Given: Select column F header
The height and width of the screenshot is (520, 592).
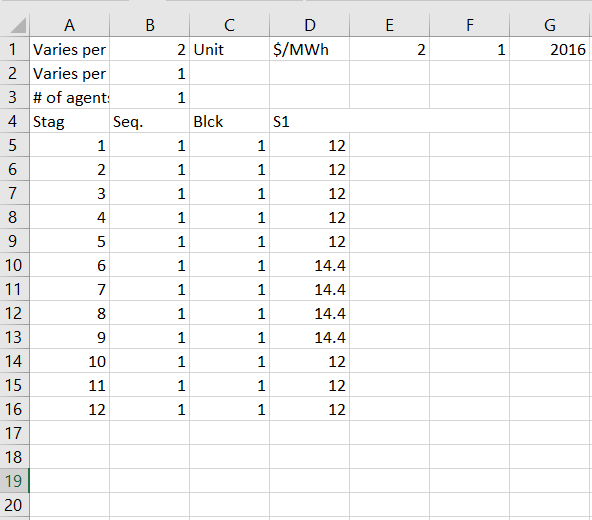Looking at the screenshot, I should 470,25.
